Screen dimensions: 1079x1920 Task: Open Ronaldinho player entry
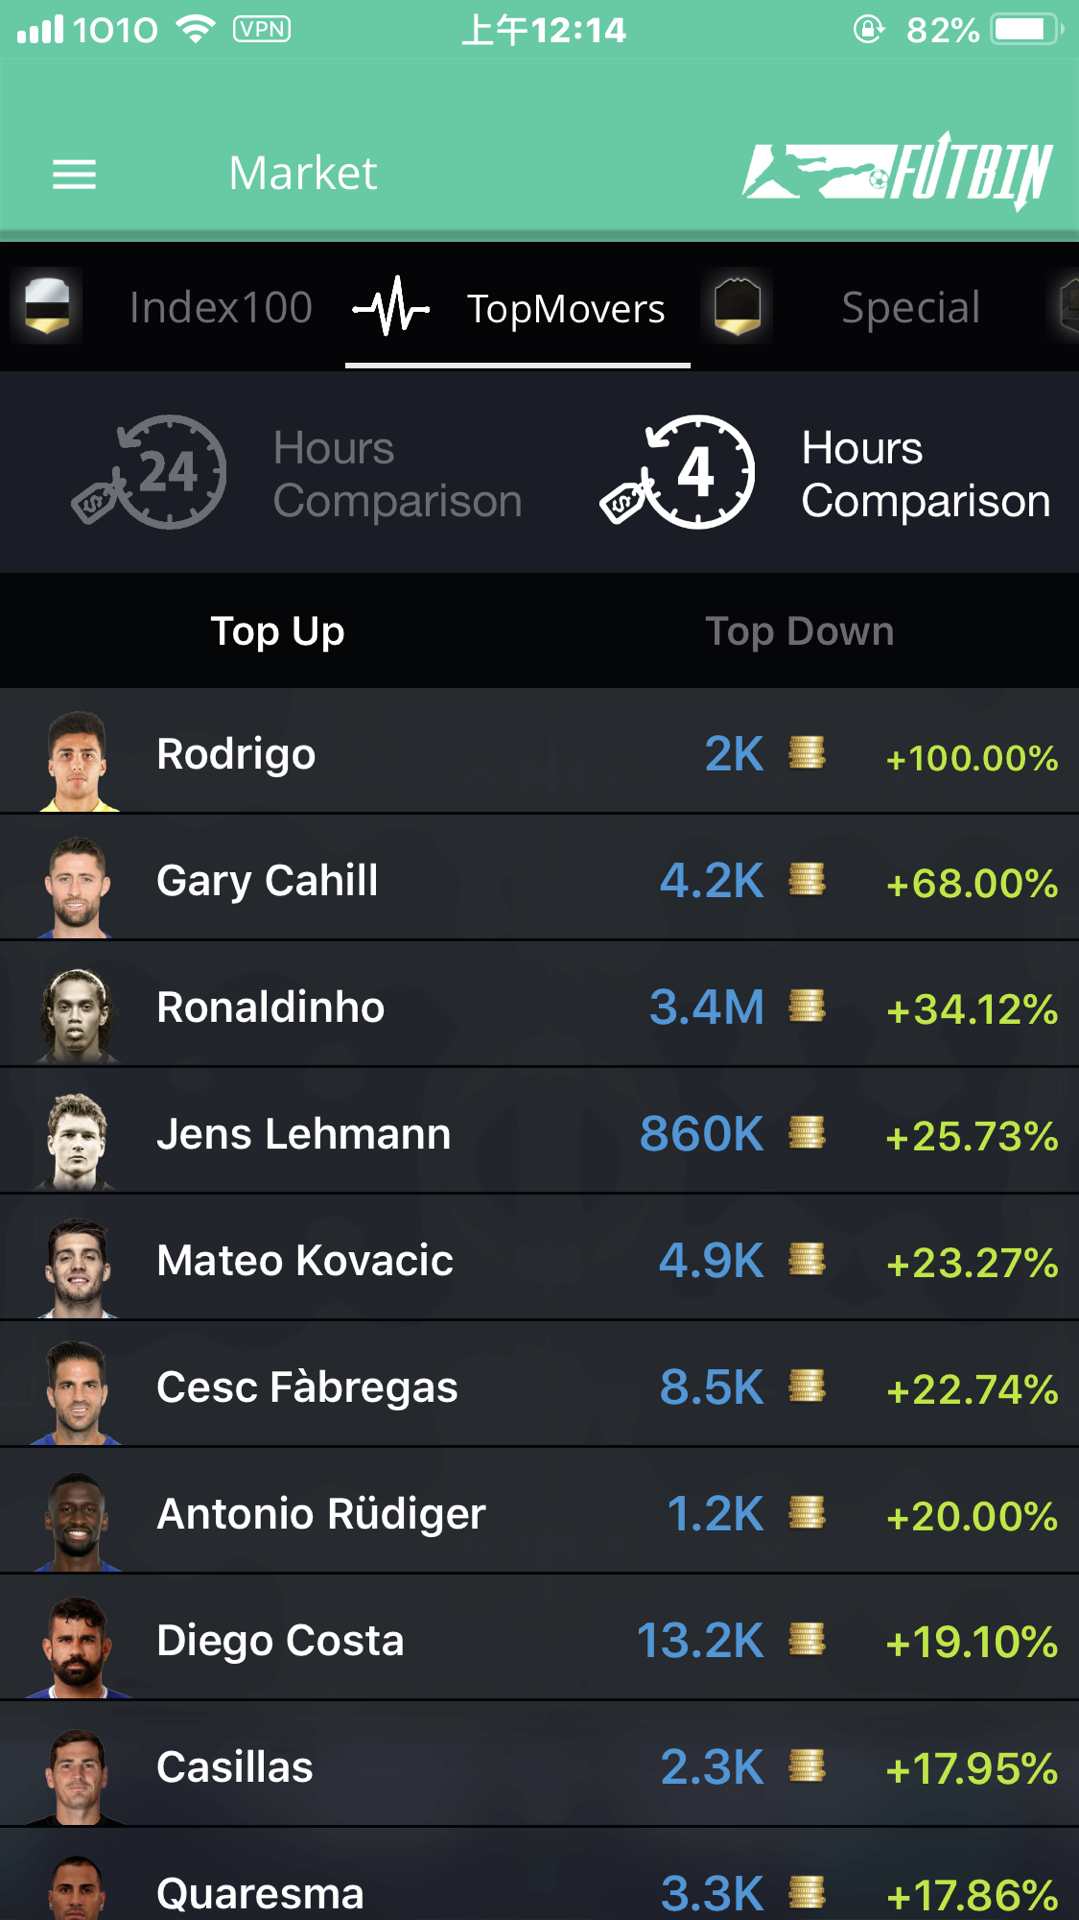click(540, 1006)
